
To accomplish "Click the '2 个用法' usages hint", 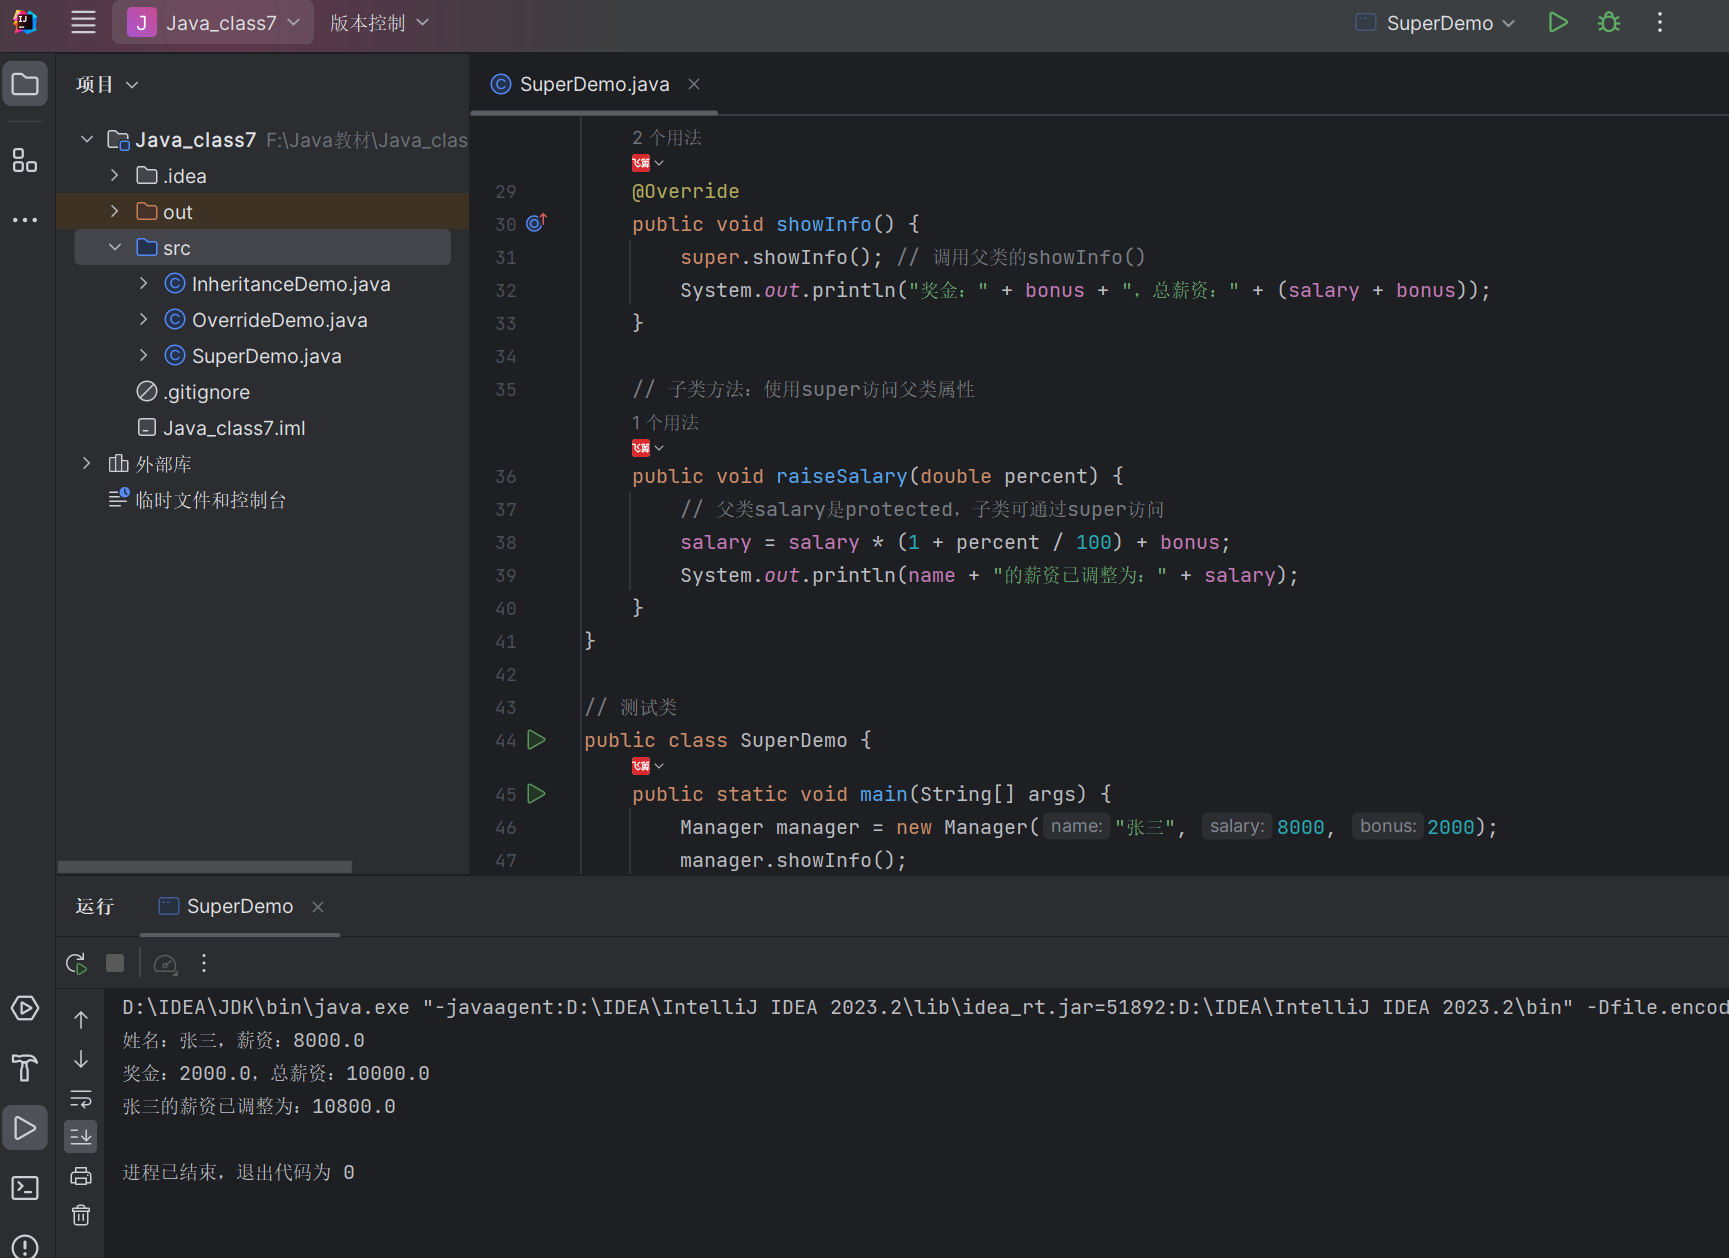I will pos(667,138).
